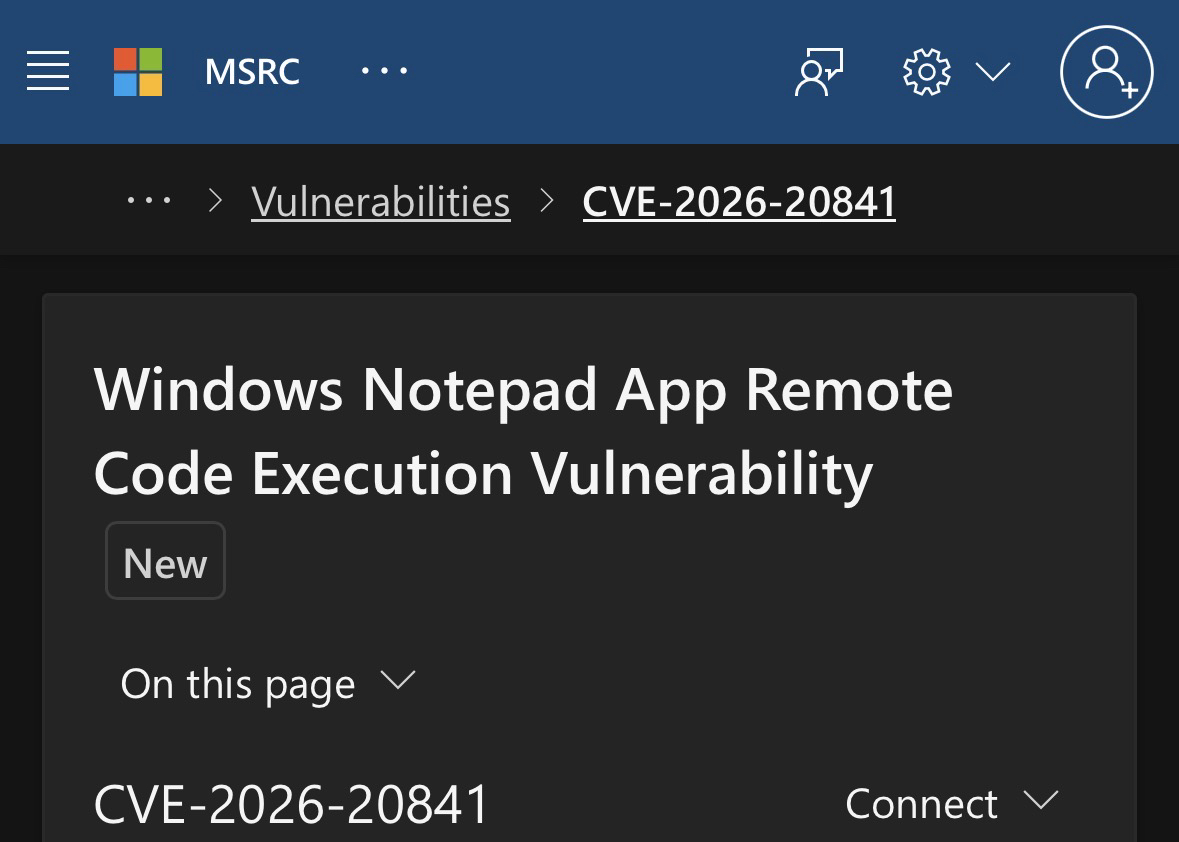Click the chevron next to Connect
Image resolution: width=1179 pixels, height=842 pixels.
(1041, 801)
